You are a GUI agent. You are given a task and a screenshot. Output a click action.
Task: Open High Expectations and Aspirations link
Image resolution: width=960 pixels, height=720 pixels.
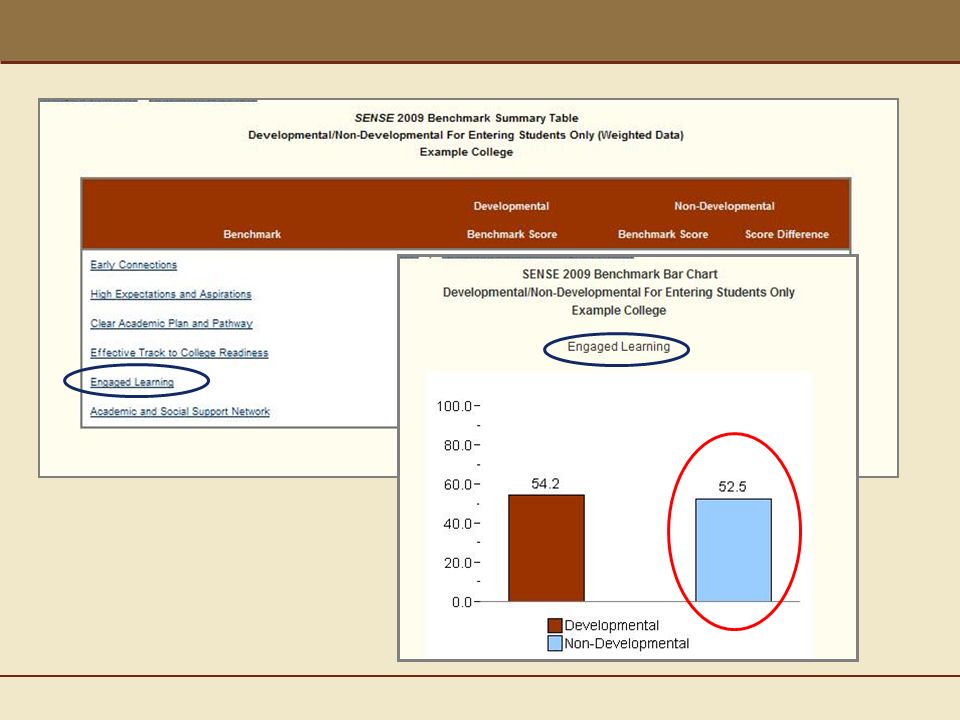pyautogui.click(x=171, y=294)
